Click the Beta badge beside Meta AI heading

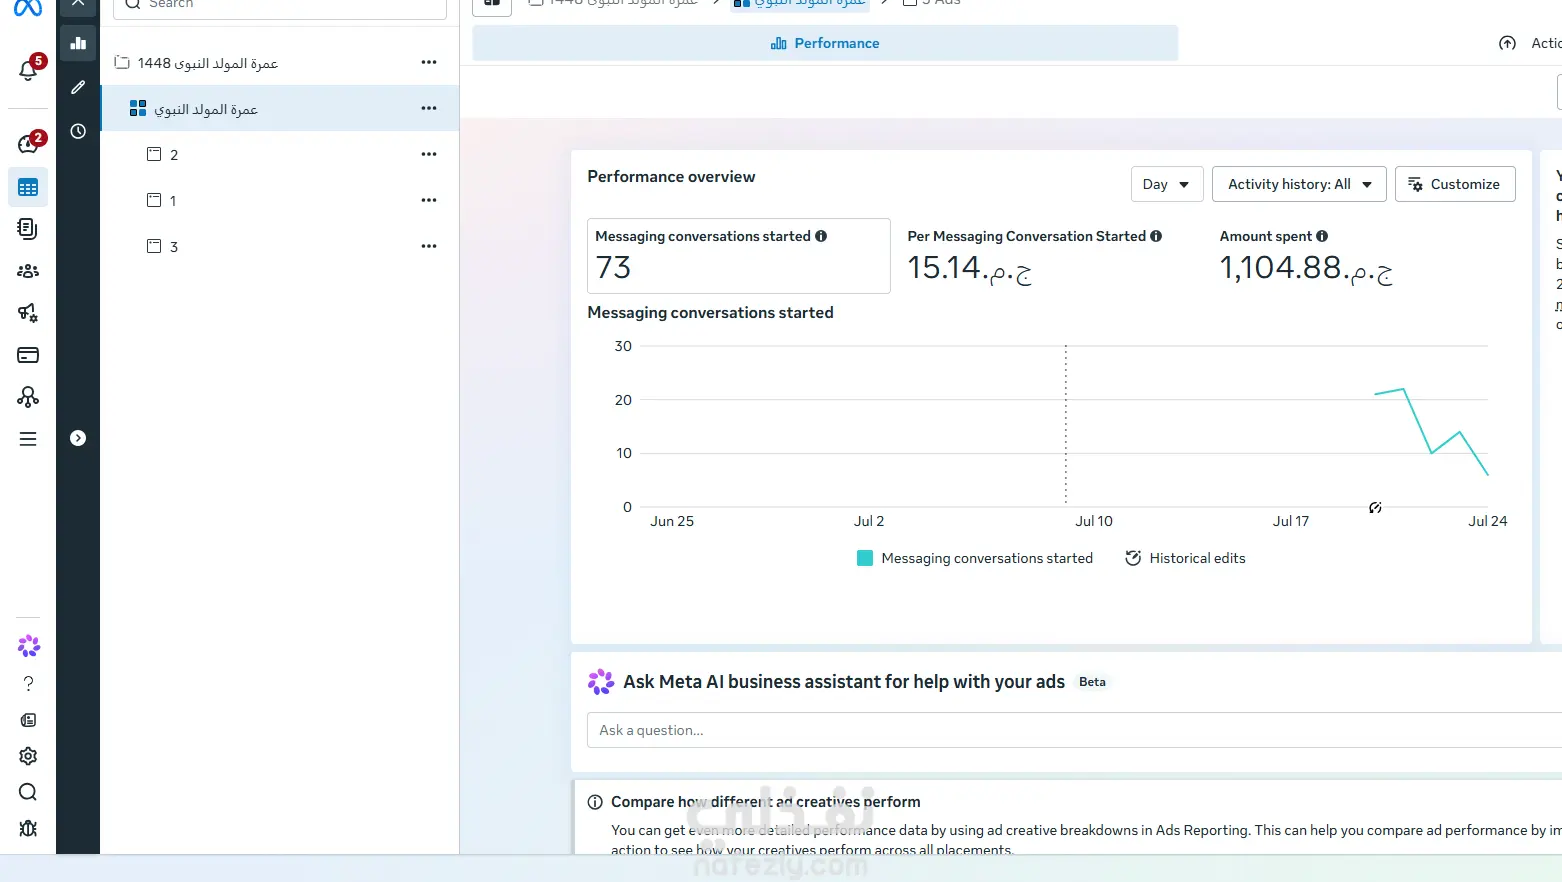tap(1092, 682)
